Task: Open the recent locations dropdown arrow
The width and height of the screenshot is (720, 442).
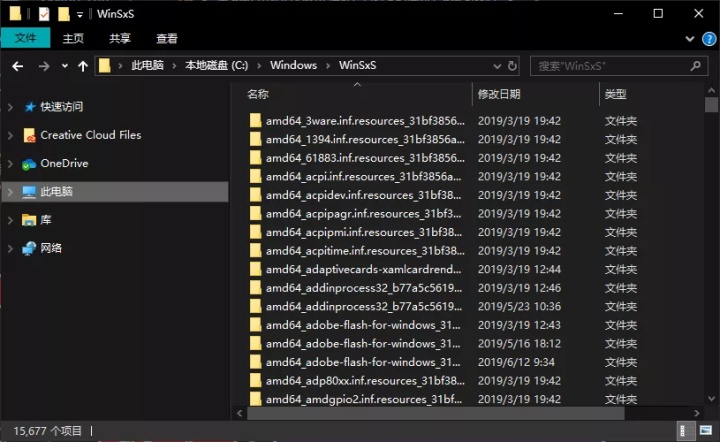Action: coord(65,66)
